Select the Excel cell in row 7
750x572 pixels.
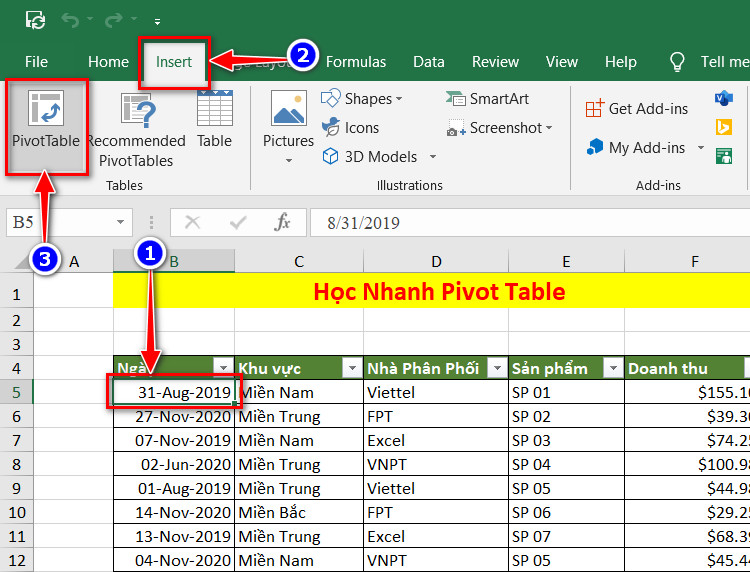click(436, 440)
